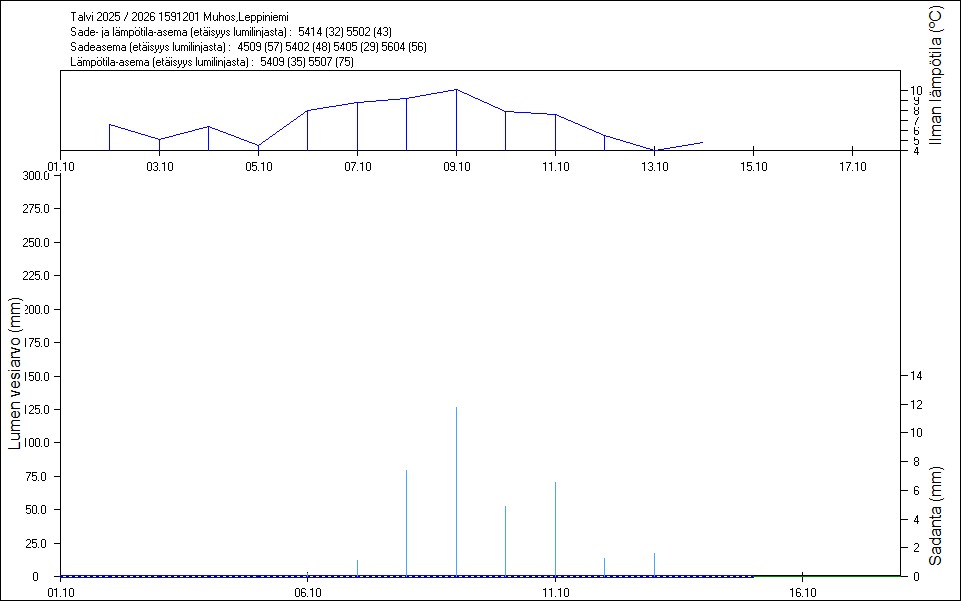
Task: Click the 03.10 date label on temperature axis
Action: 159,166
